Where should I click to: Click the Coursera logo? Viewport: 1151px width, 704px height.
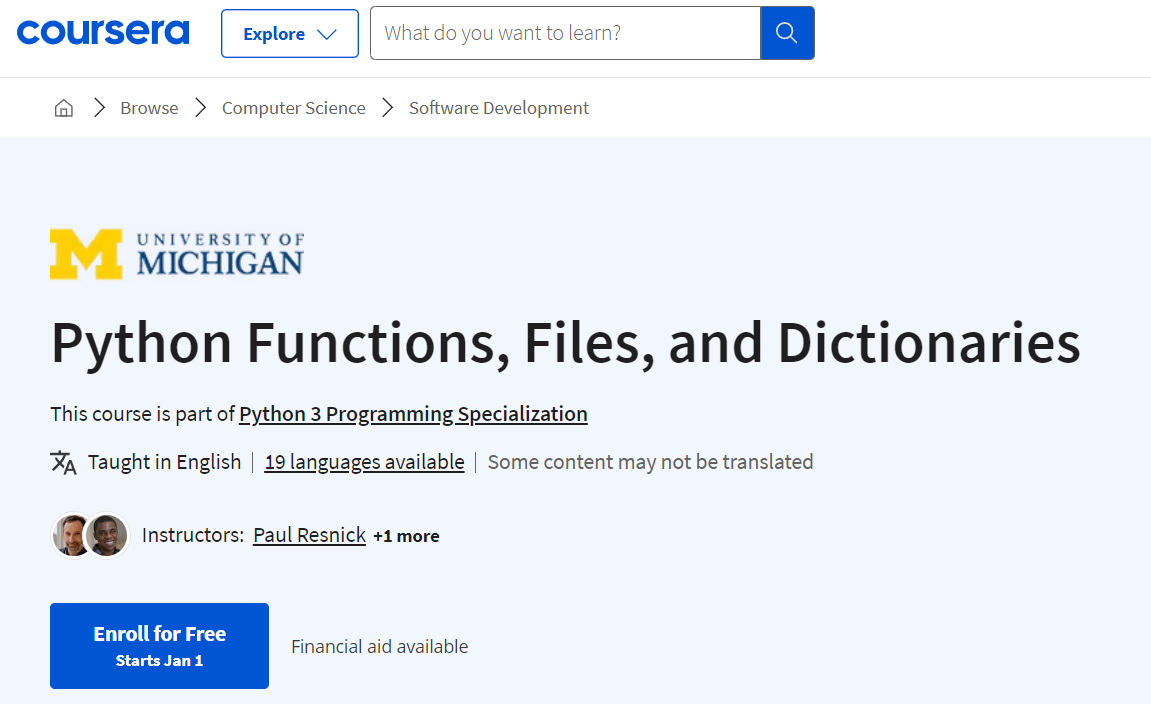(x=102, y=32)
